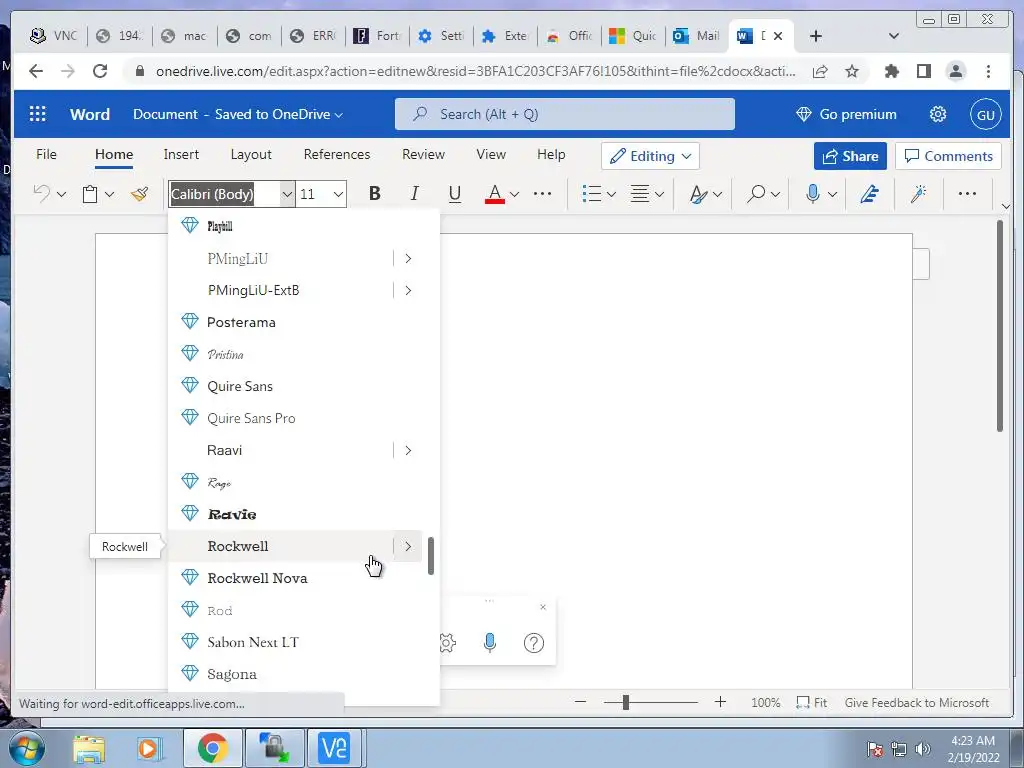Open the Office app launcher grid
Screen dimensions: 1024x768
tap(38, 114)
